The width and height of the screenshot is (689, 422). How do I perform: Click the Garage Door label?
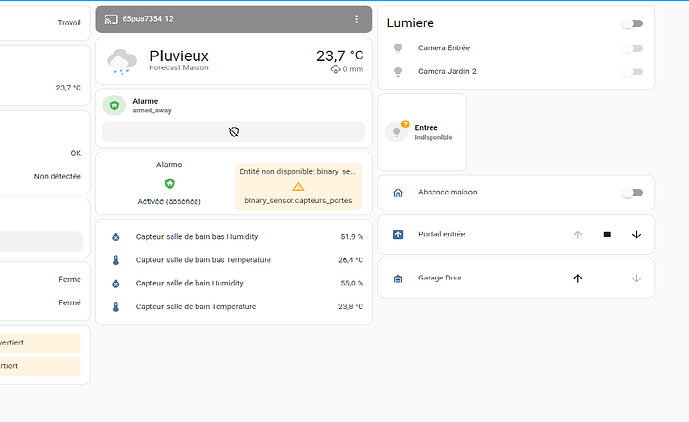440,278
